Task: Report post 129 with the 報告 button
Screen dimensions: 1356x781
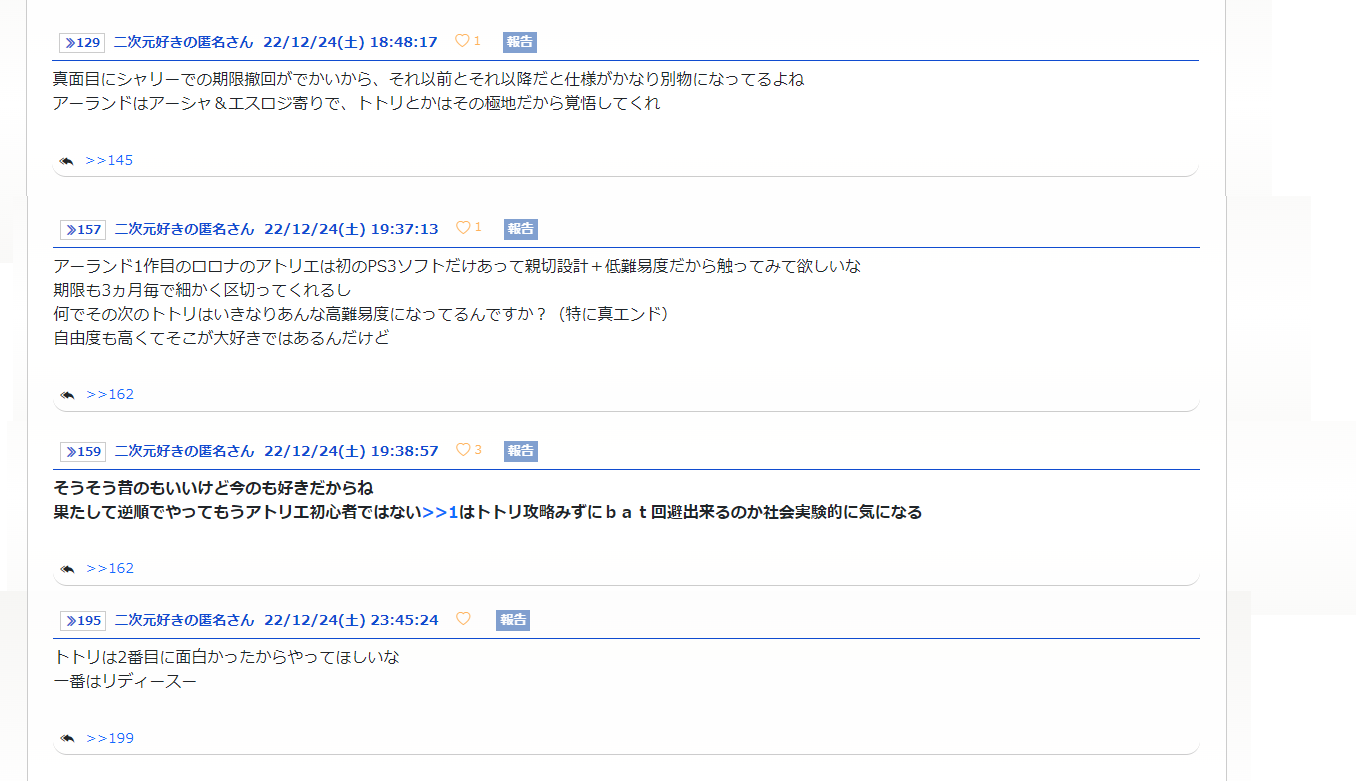Action: [520, 42]
